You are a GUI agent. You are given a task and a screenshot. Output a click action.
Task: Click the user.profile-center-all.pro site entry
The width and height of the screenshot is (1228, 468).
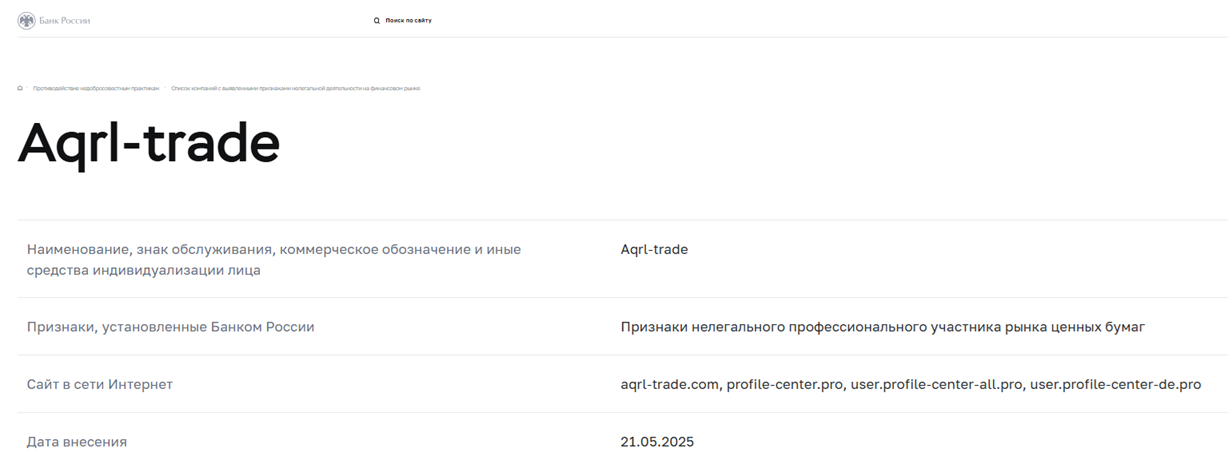[936, 384]
